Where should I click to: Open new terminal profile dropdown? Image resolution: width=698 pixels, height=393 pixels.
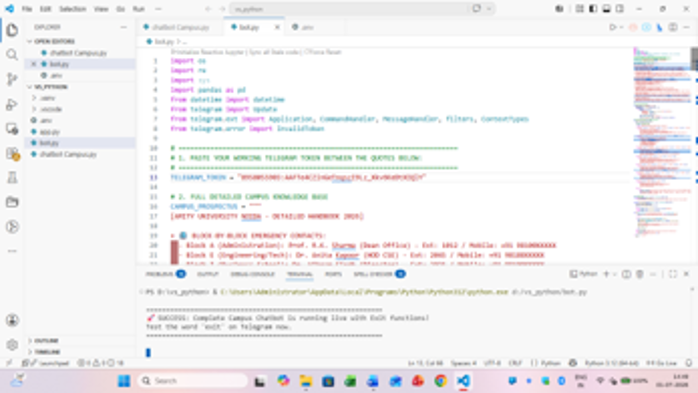pyautogui.click(x=615, y=274)
